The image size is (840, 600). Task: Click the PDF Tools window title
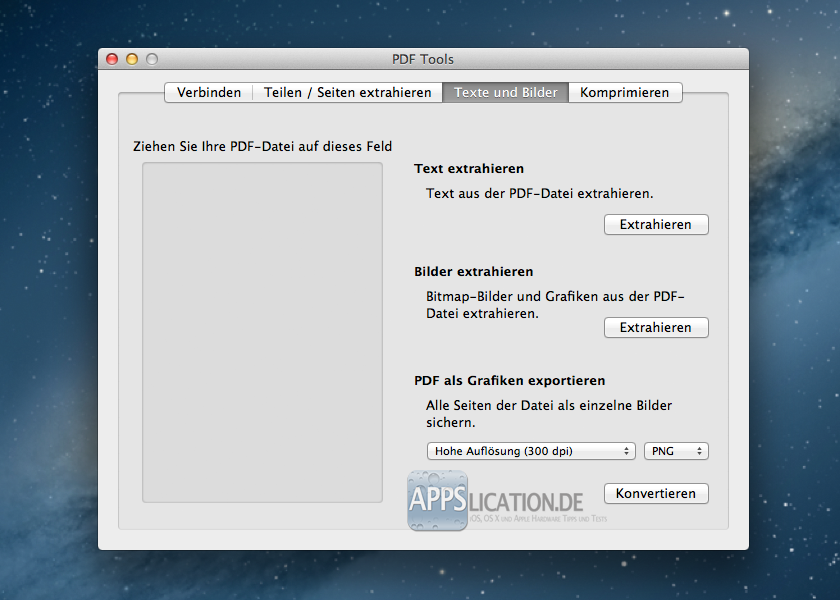pyautogui.click(x=423, y=59)
